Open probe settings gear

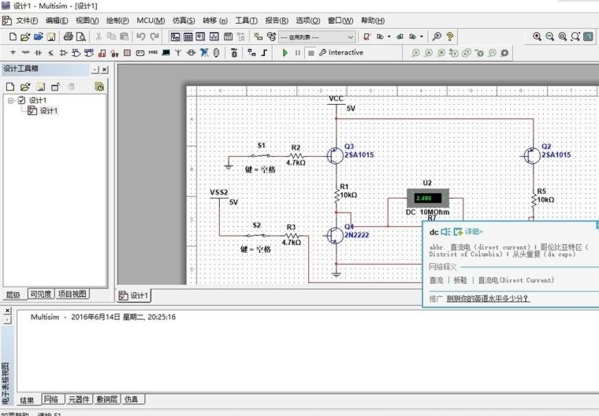505,53
